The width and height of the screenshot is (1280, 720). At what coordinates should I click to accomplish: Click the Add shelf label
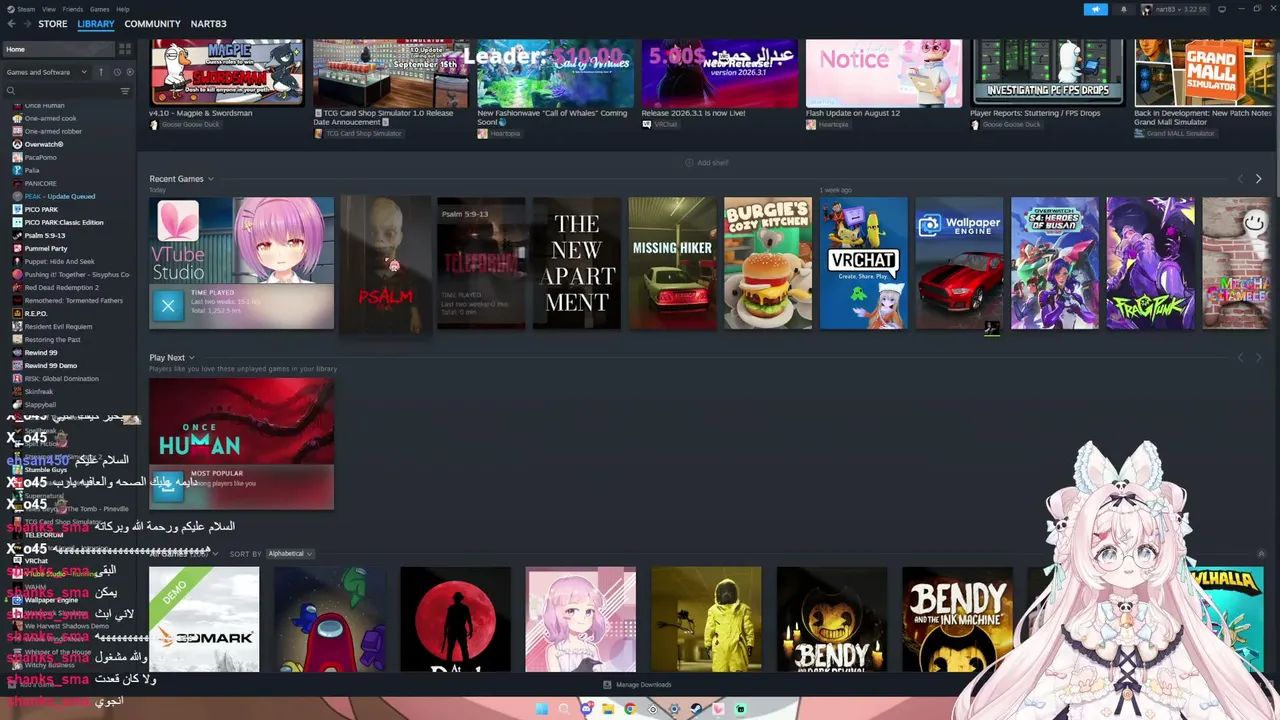pyautogui.click(x=713, y=163)
